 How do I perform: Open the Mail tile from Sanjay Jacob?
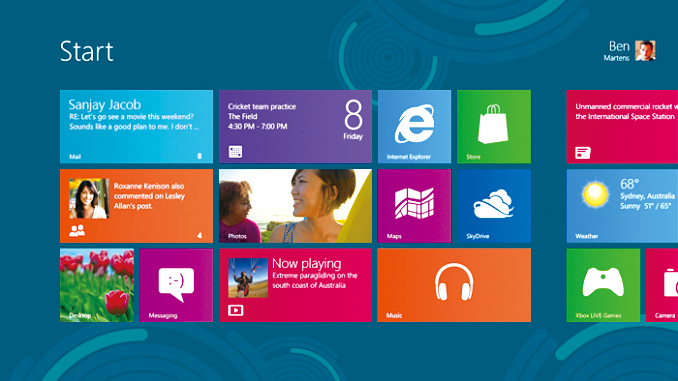pos(136,126)
